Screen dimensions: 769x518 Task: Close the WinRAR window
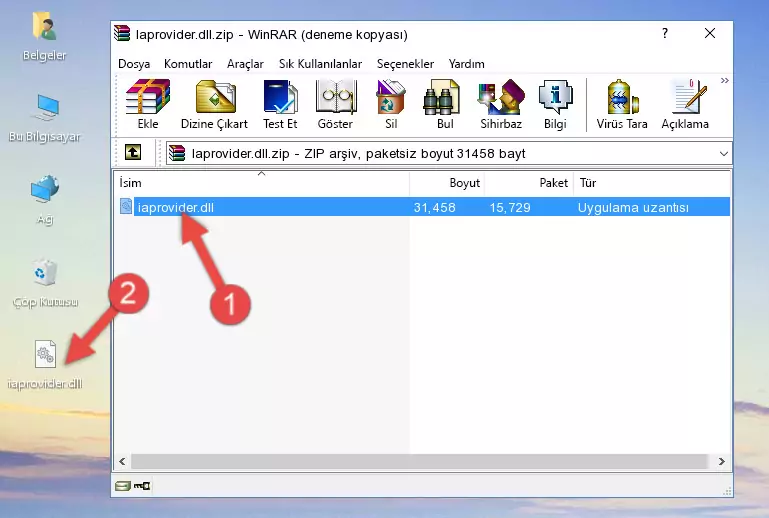pos(710,33)
